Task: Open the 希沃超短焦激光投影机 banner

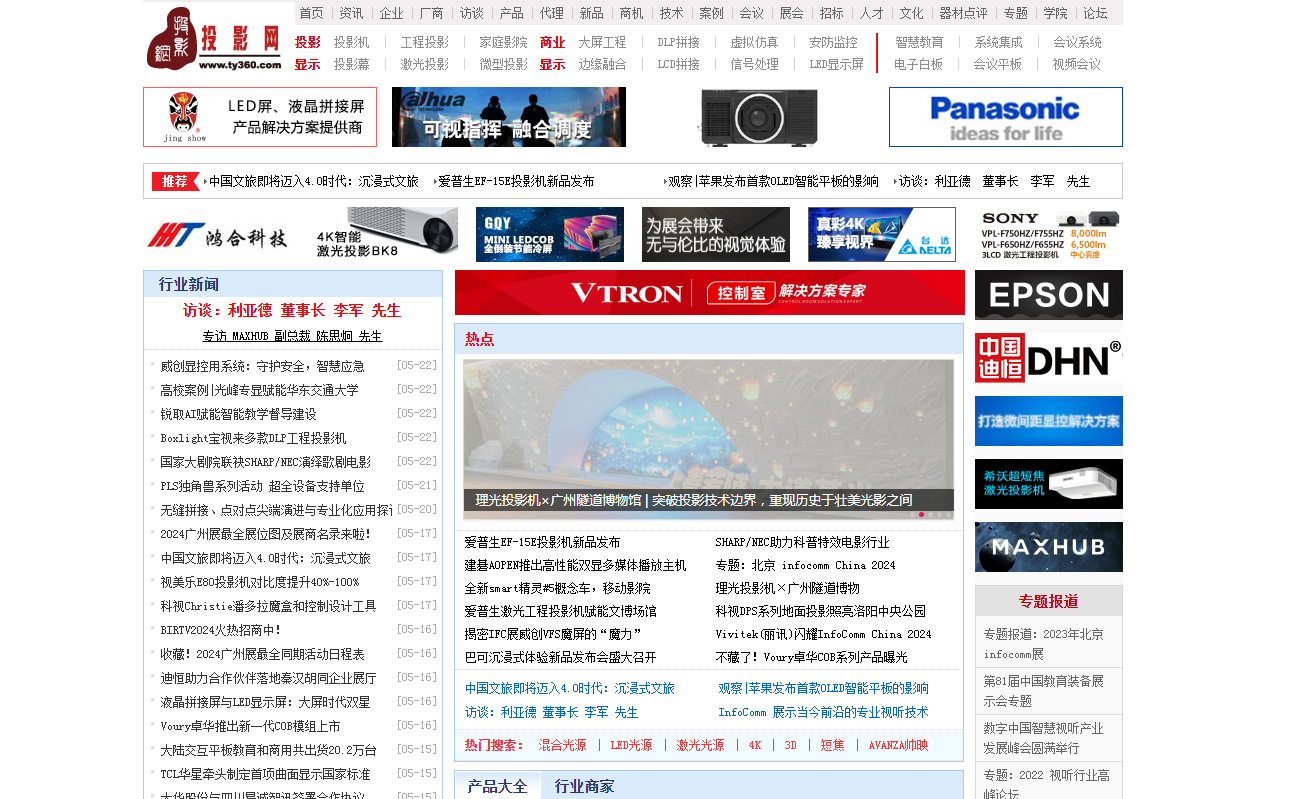Action: [1049, 484]
